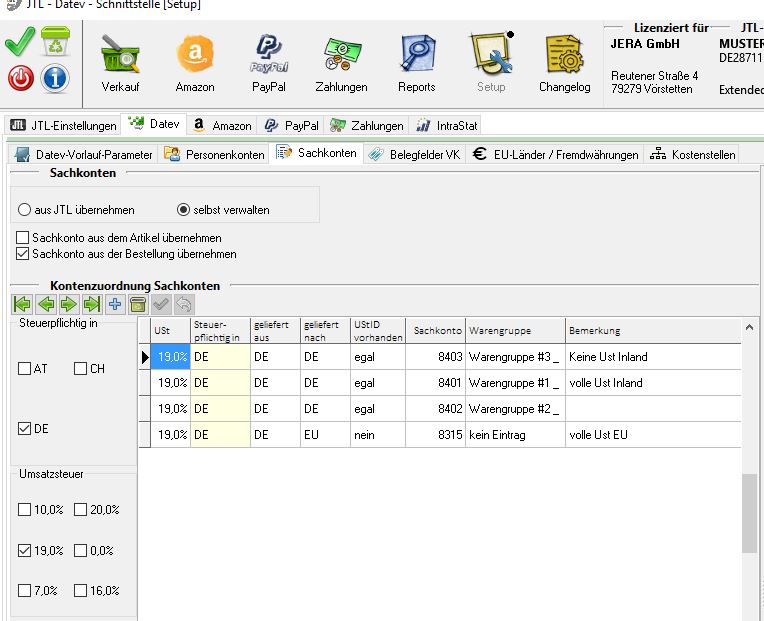Open Datev-Vorlauf-Parameter sub-tab
The width and height of the screenshot is (764, 621).
(83, 155)
